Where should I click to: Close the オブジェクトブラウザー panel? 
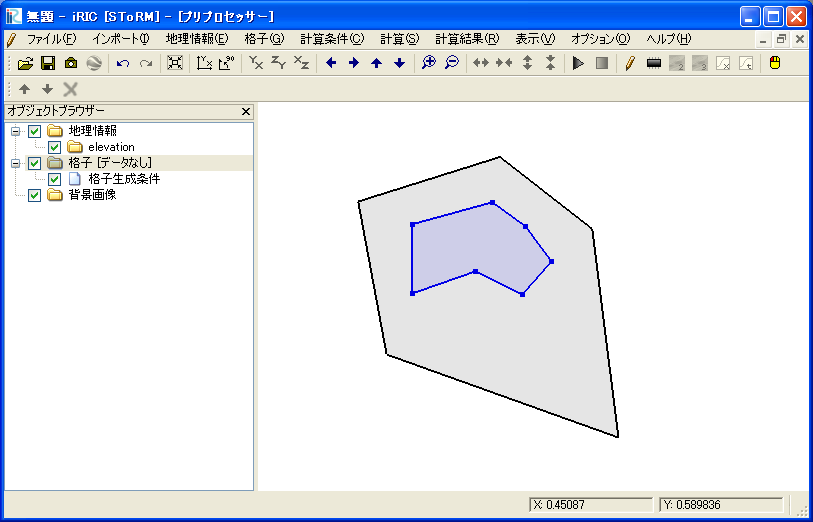(x=246, y=111)
